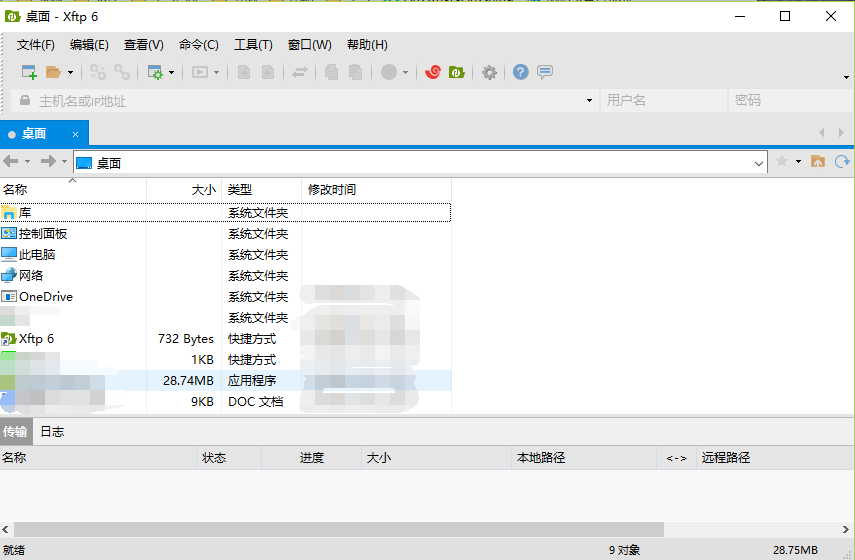The image size is (855, 560).
Task: Sort by the 名称 column header in file list
Action: pyautogui.click(x=73, y=189)
